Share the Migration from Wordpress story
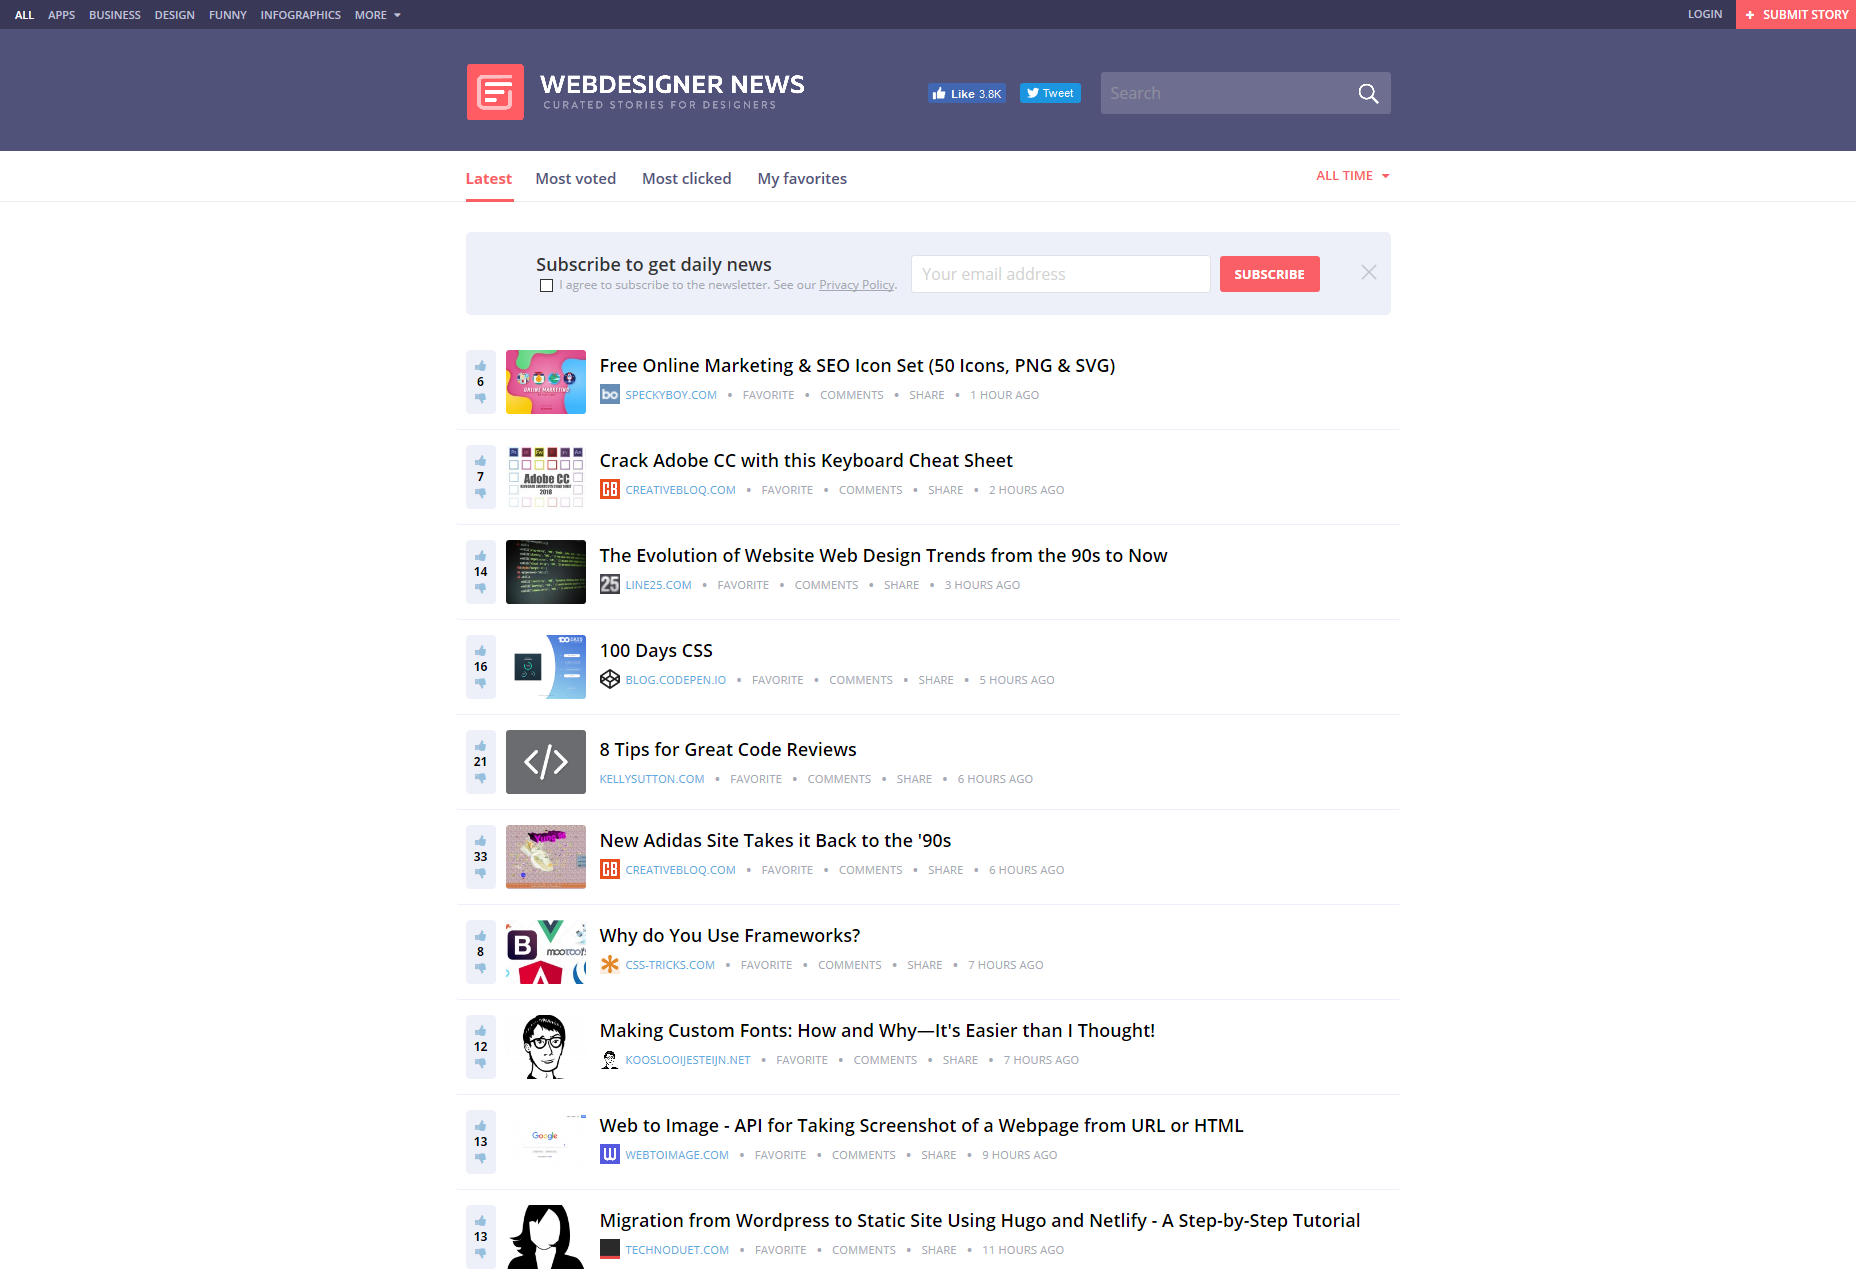Image resolution: width=1856 pixels, height=1280 pixels. click(x=939, y=1250)
